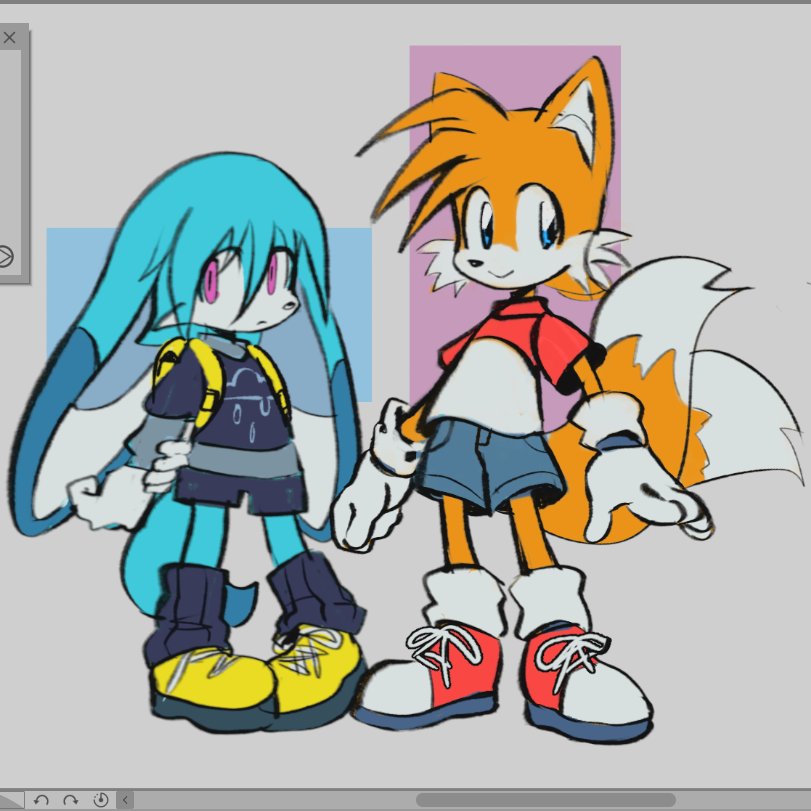Click the circled arrow icon in floating panel
Screen dimensions: 811x811
(x=5, y=257)
